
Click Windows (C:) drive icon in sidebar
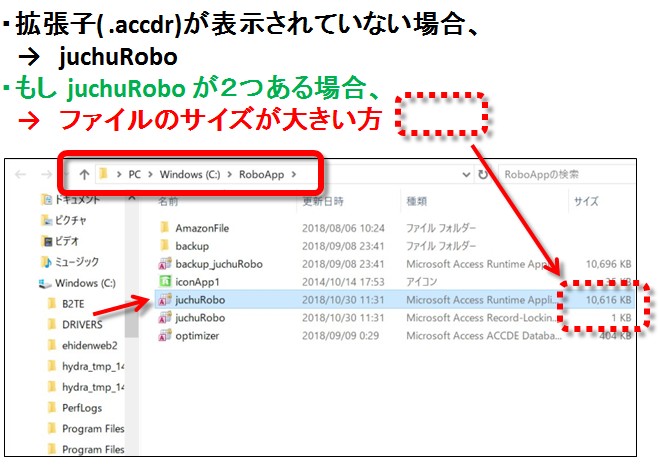[45, 284]
